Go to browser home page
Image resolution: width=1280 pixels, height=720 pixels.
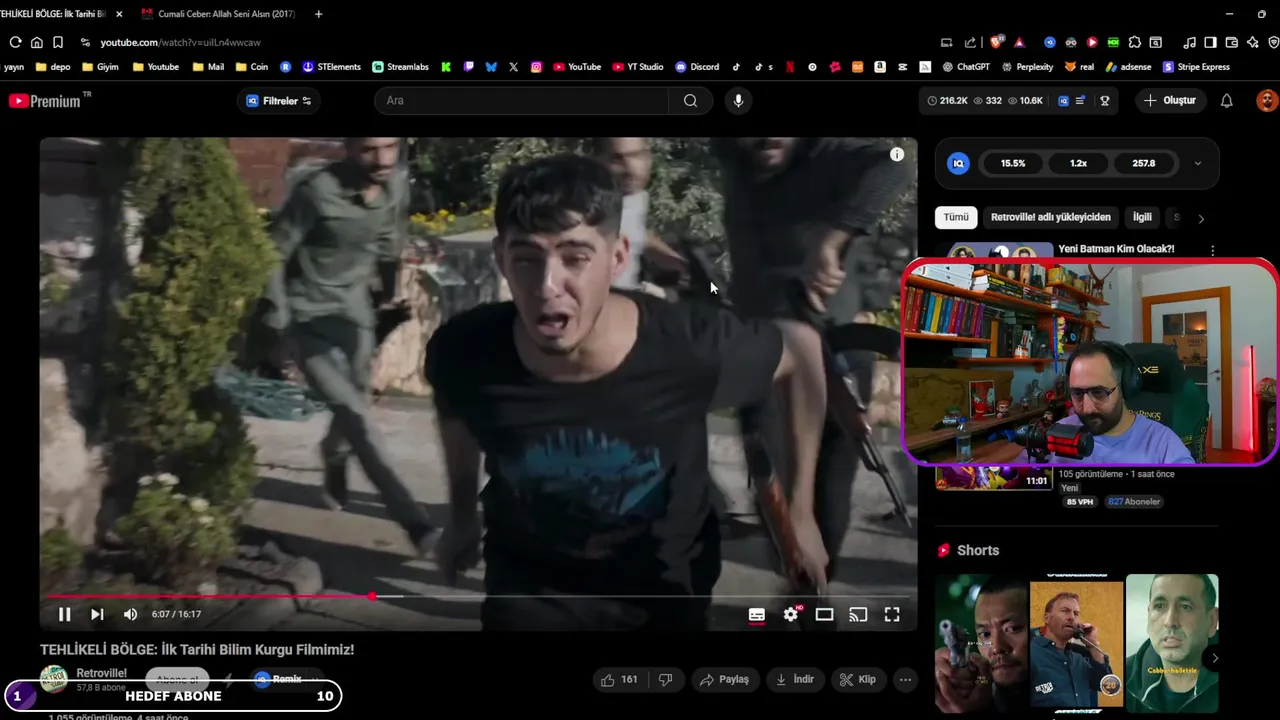(x=37, y=42)
